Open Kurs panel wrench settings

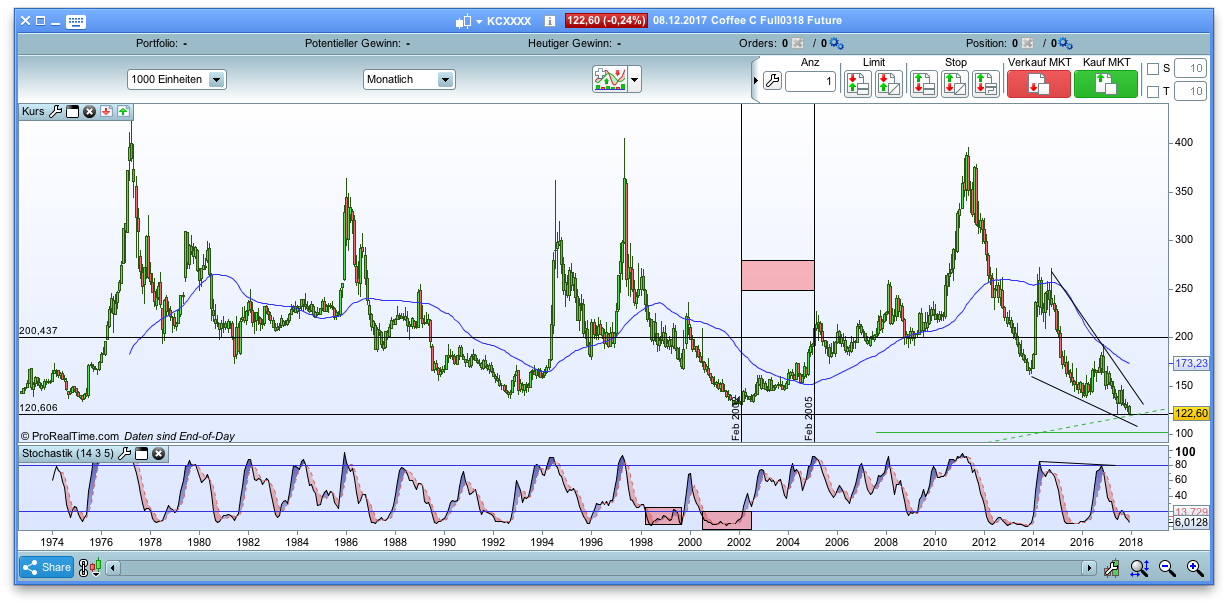56,112
